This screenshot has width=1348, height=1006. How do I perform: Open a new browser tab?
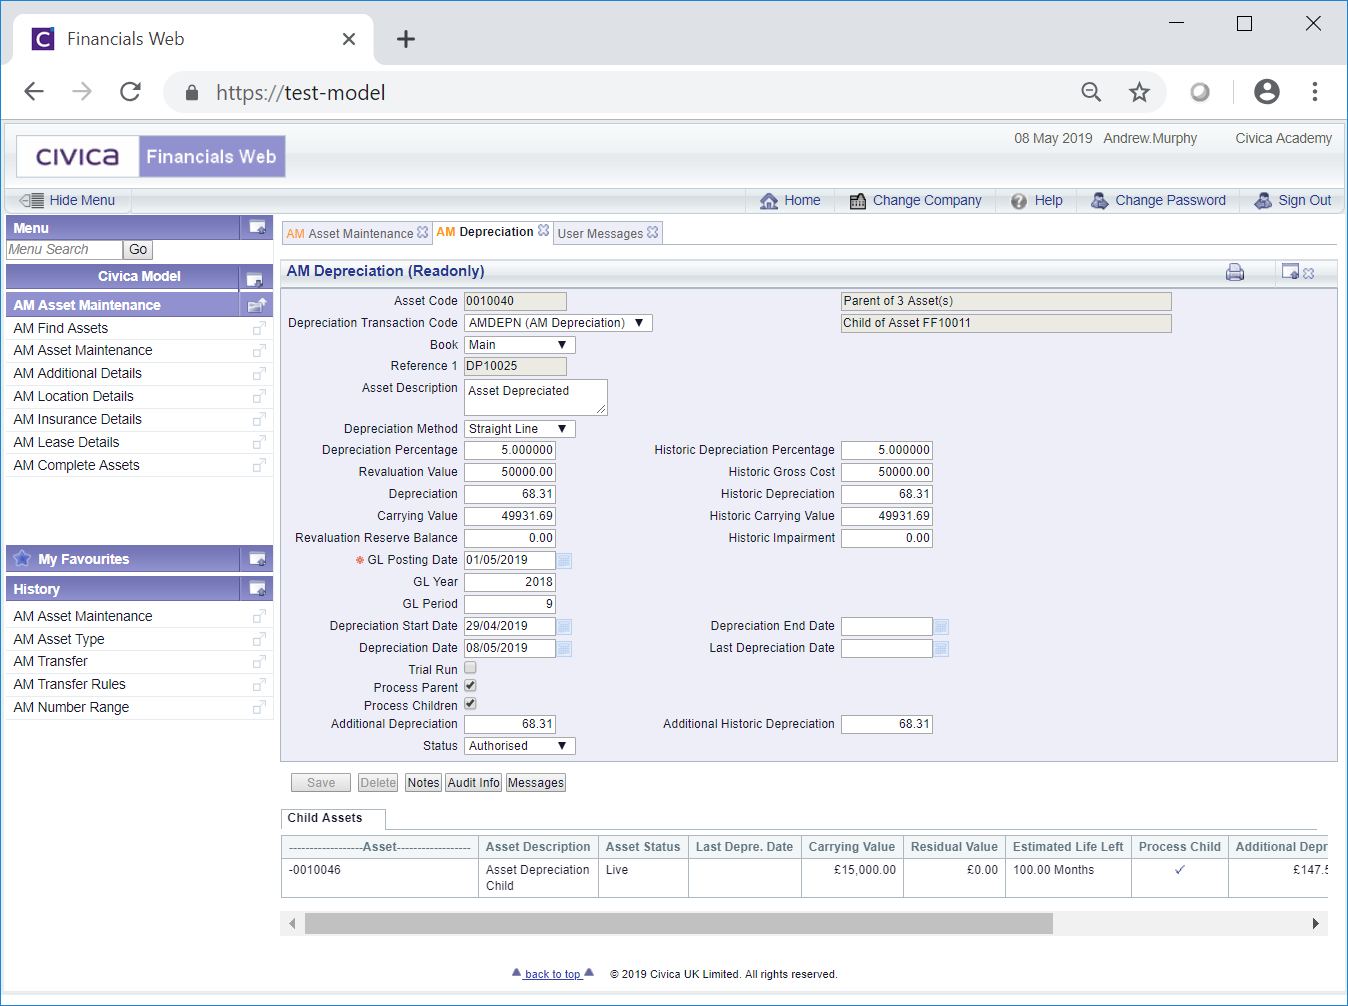coord(405,39)
